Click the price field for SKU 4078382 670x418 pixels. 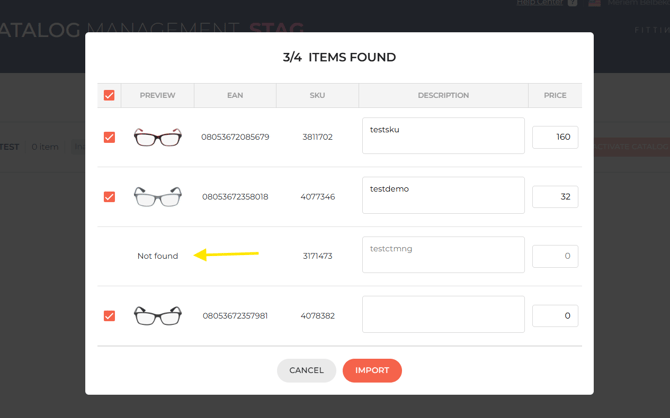555,316
